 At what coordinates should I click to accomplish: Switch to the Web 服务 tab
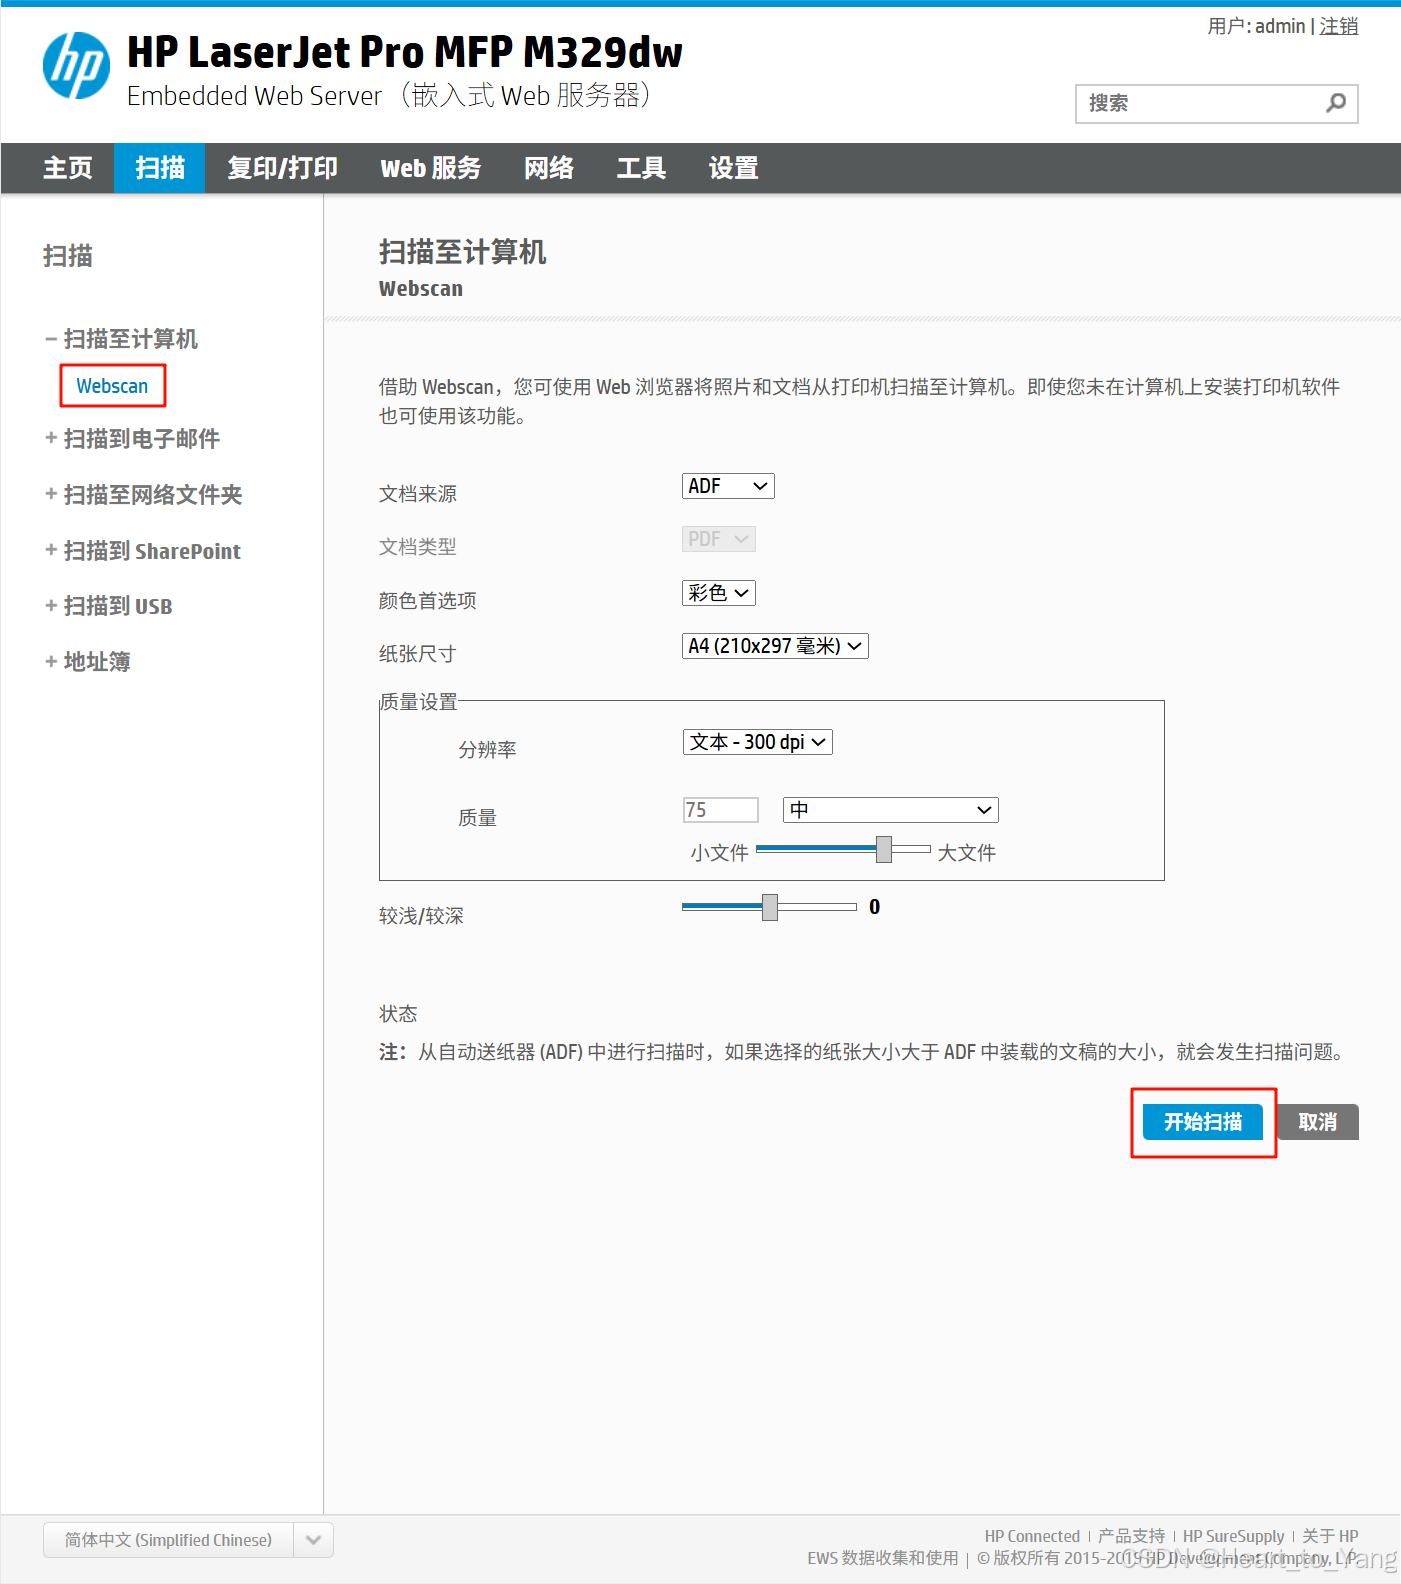click(x=430, y=168)
